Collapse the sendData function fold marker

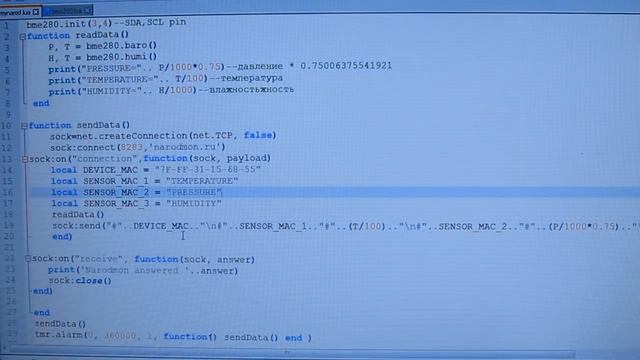[24, 126]
